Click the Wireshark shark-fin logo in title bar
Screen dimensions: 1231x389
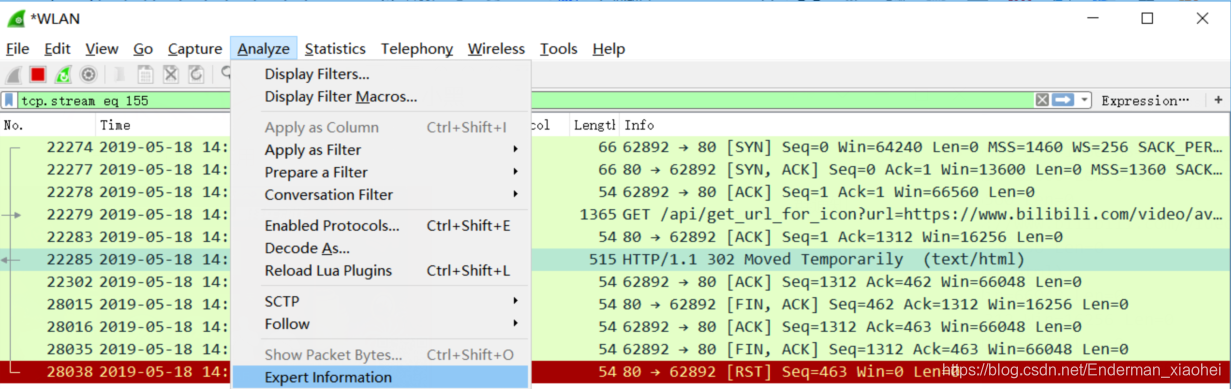[16, 18]
